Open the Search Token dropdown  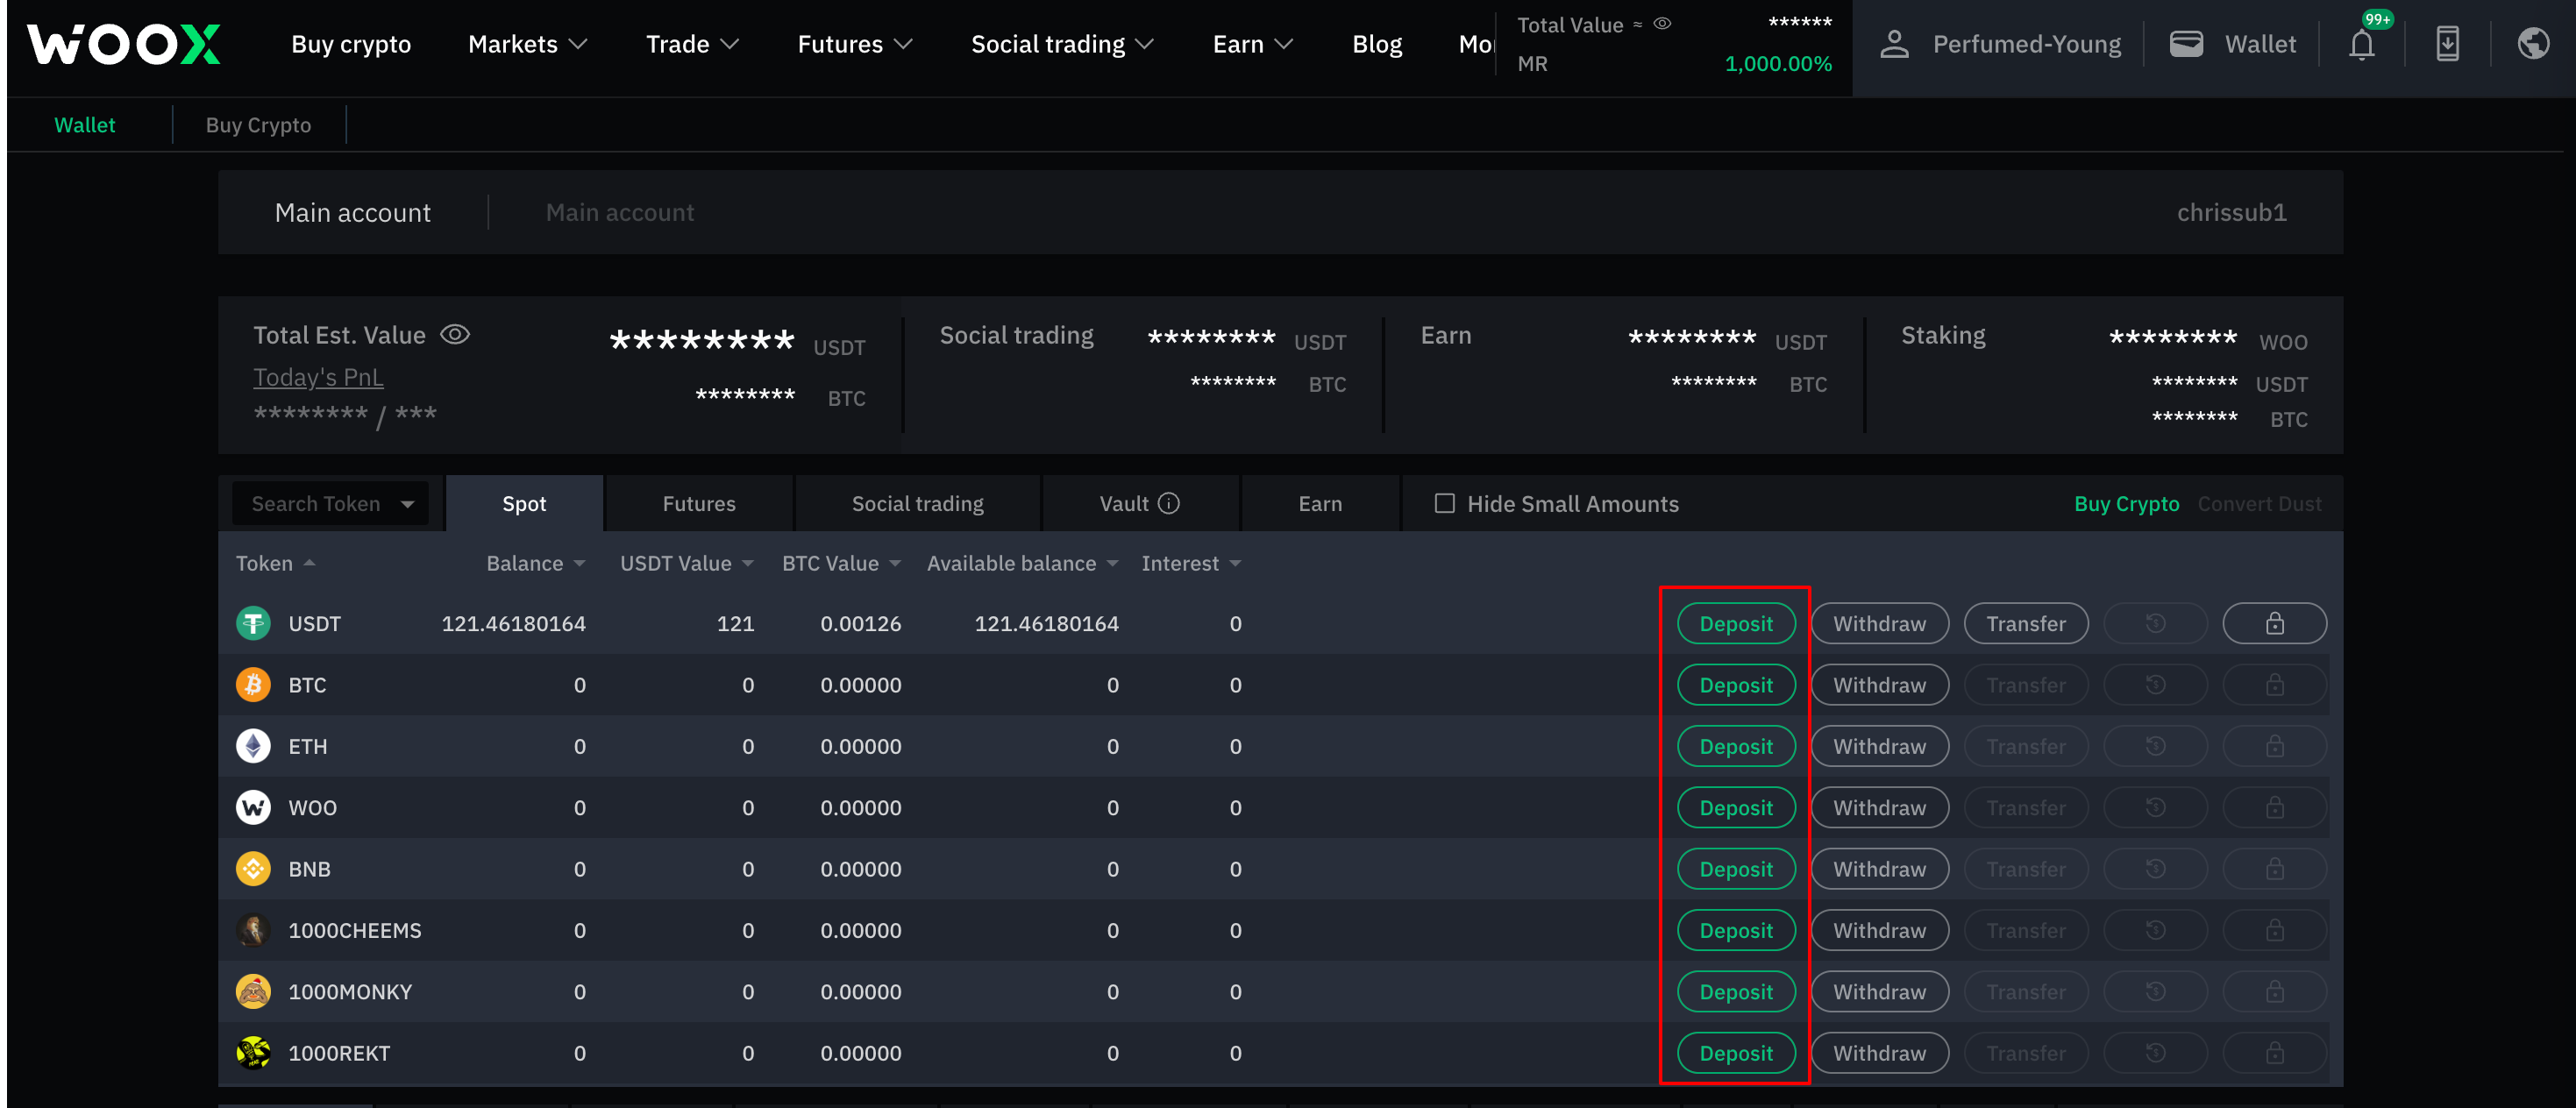tap(330, 503)
